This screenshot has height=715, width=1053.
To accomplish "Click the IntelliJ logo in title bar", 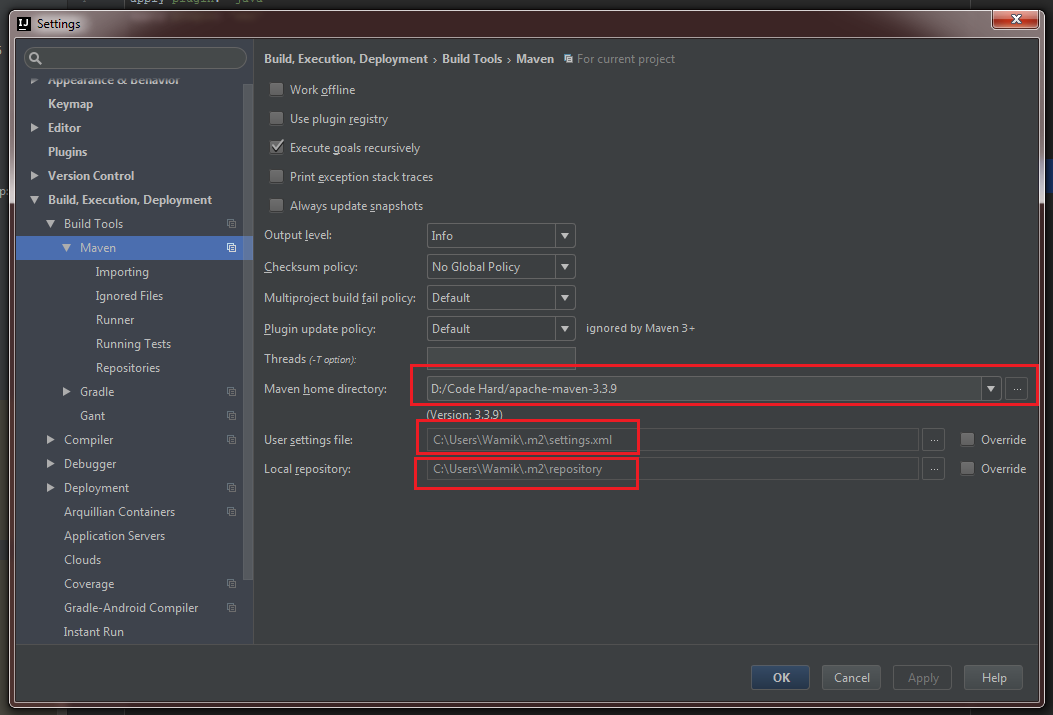I will tap(24, 23).
